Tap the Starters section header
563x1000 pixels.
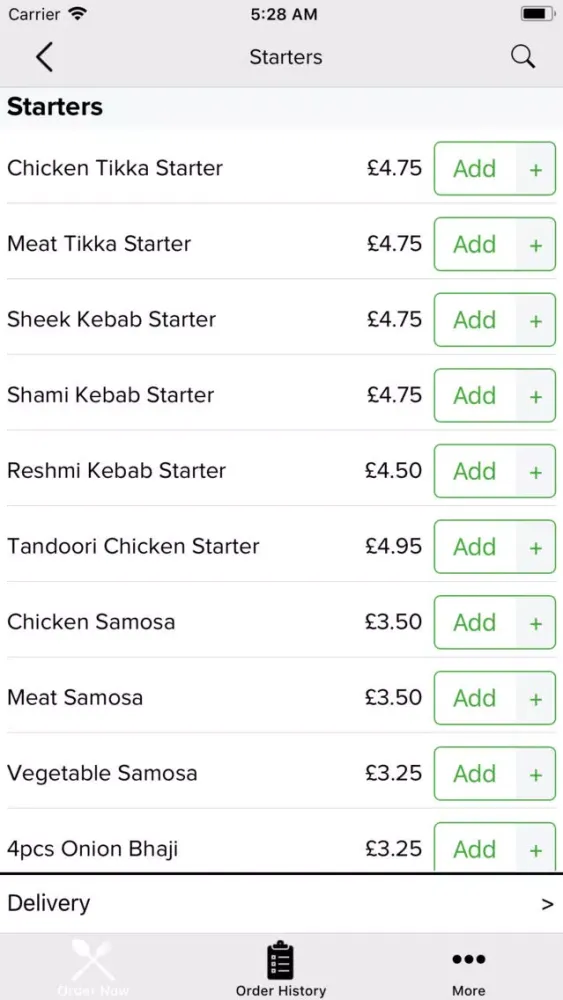(55, 107)
